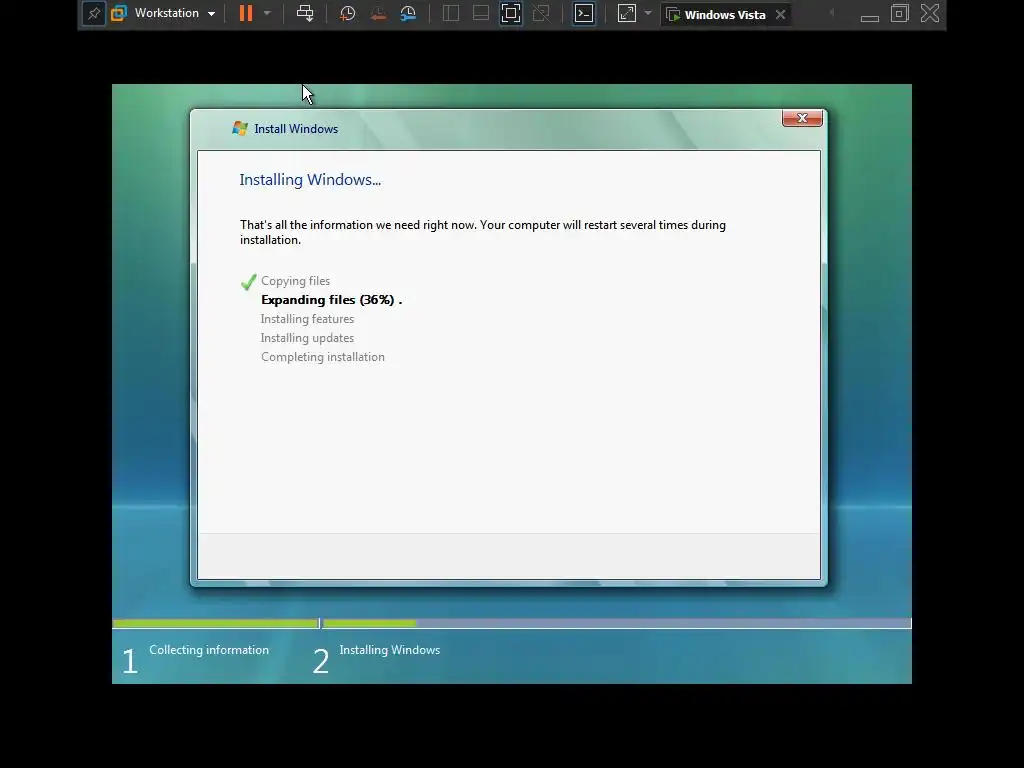Click the stretch guest display icon

[626, 13]
